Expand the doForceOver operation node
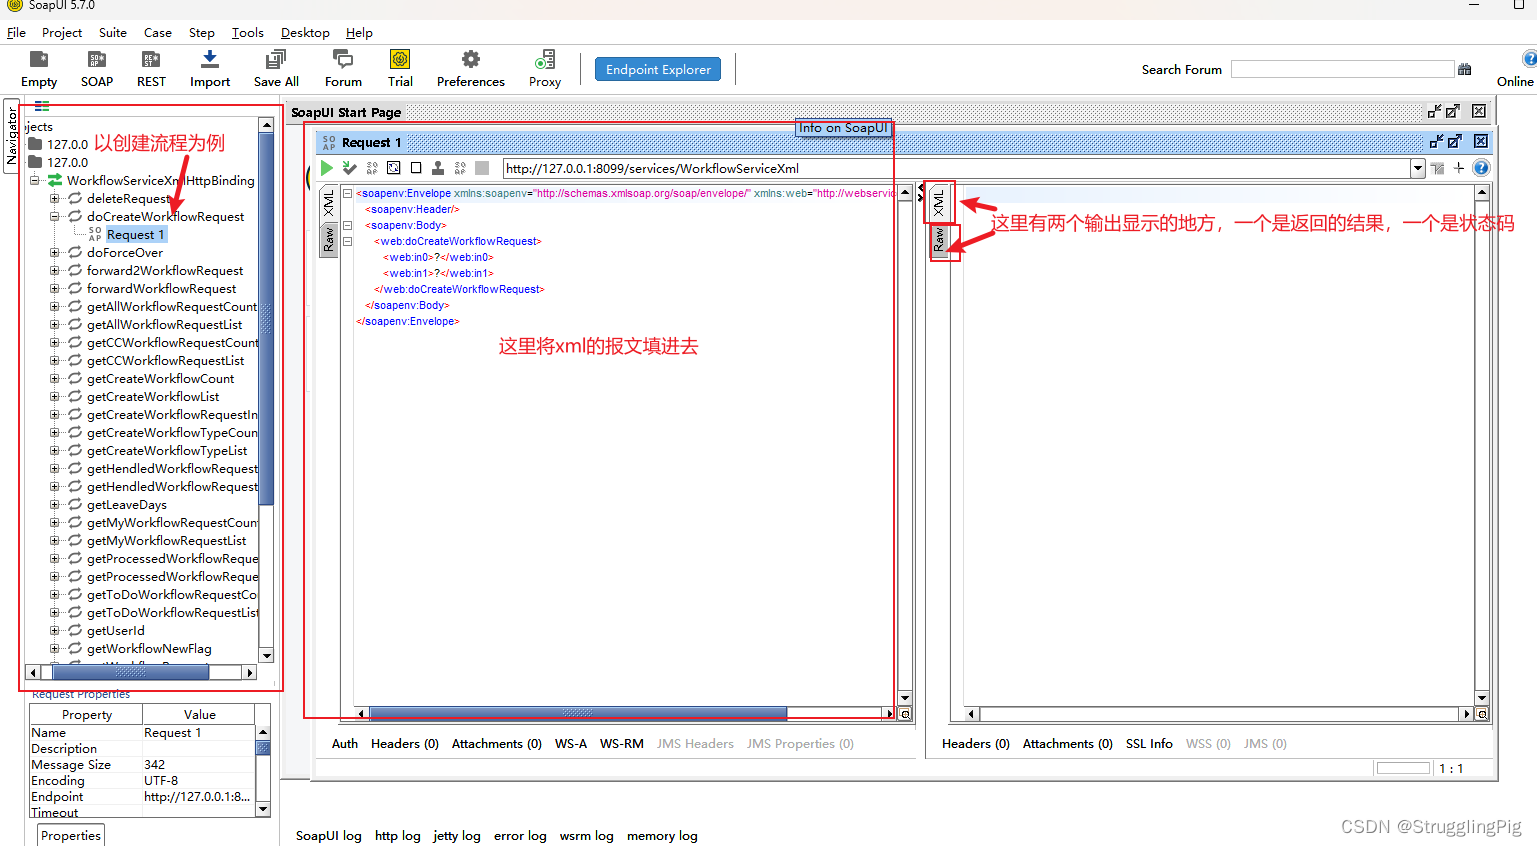Viewport: 1537px width, 846px height. point(55,253)
